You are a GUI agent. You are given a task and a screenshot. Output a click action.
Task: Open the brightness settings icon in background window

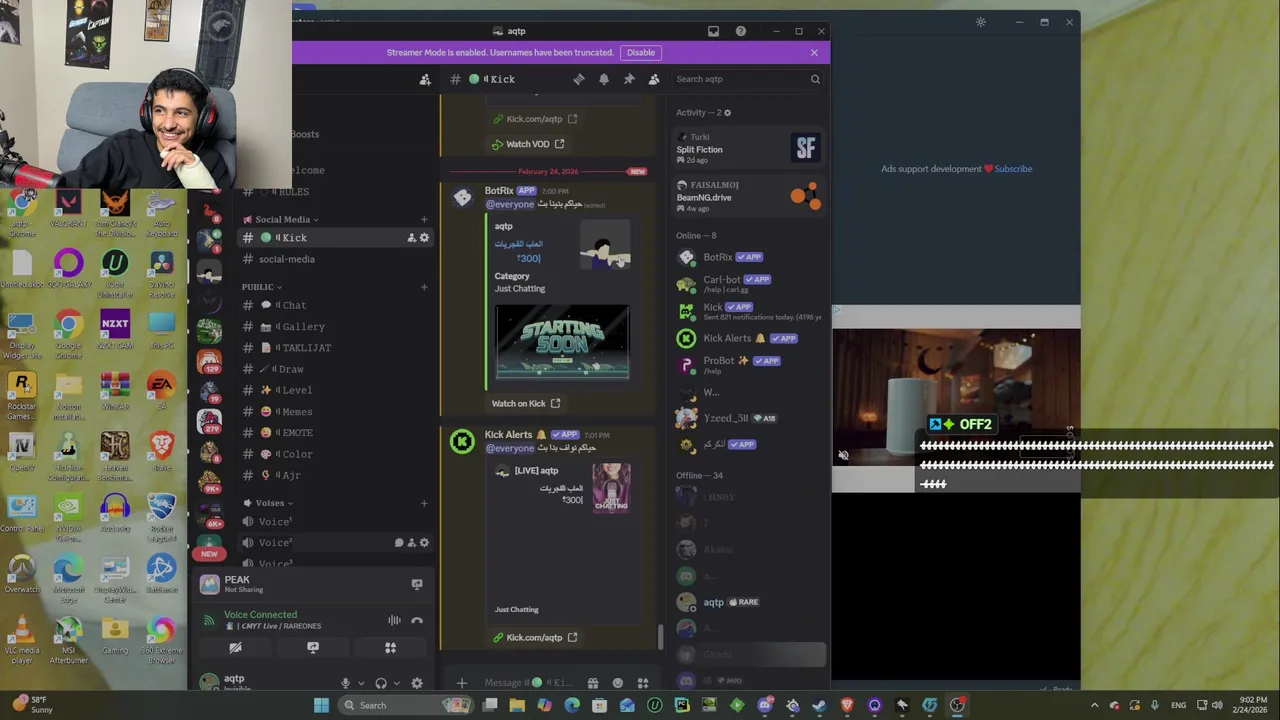(981, 22)
